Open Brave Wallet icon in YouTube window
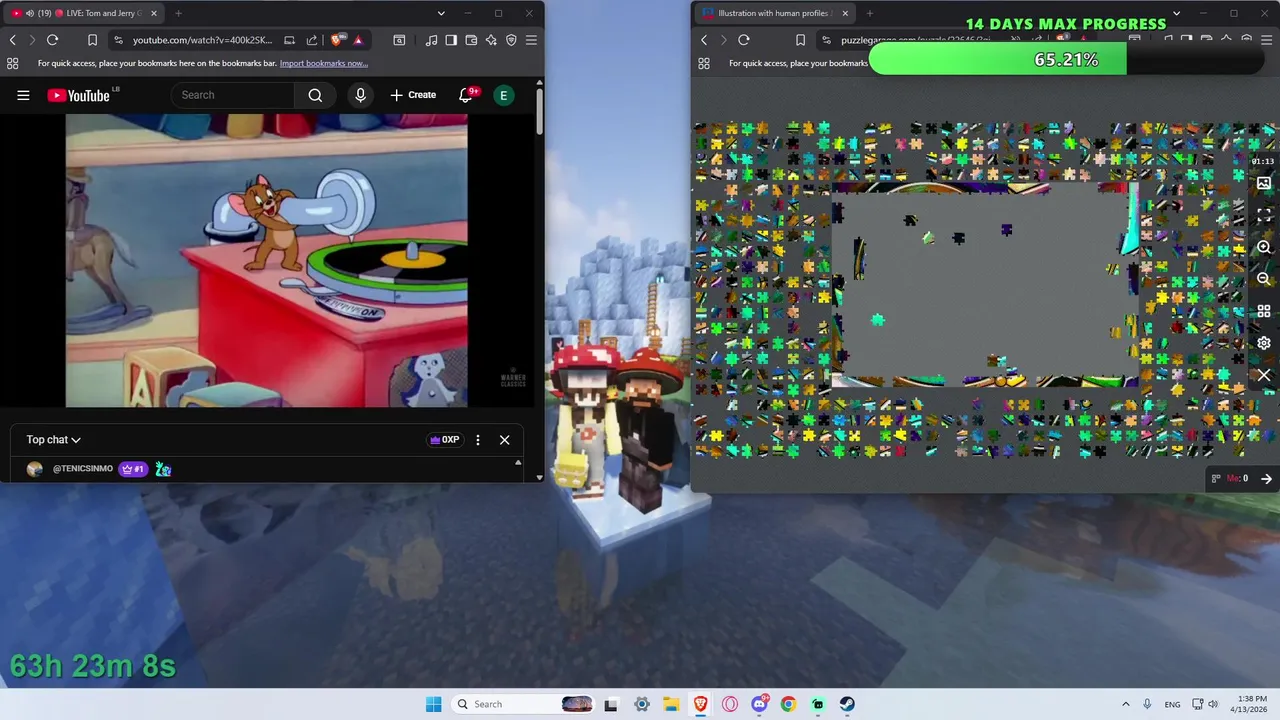The height and width of the screenshot is (720, 1280). click(x=471, y=40)
